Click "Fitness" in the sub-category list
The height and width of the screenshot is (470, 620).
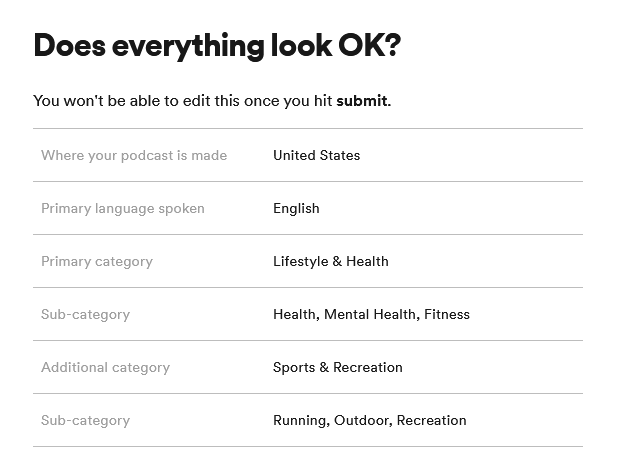click(x=446, y=314)
